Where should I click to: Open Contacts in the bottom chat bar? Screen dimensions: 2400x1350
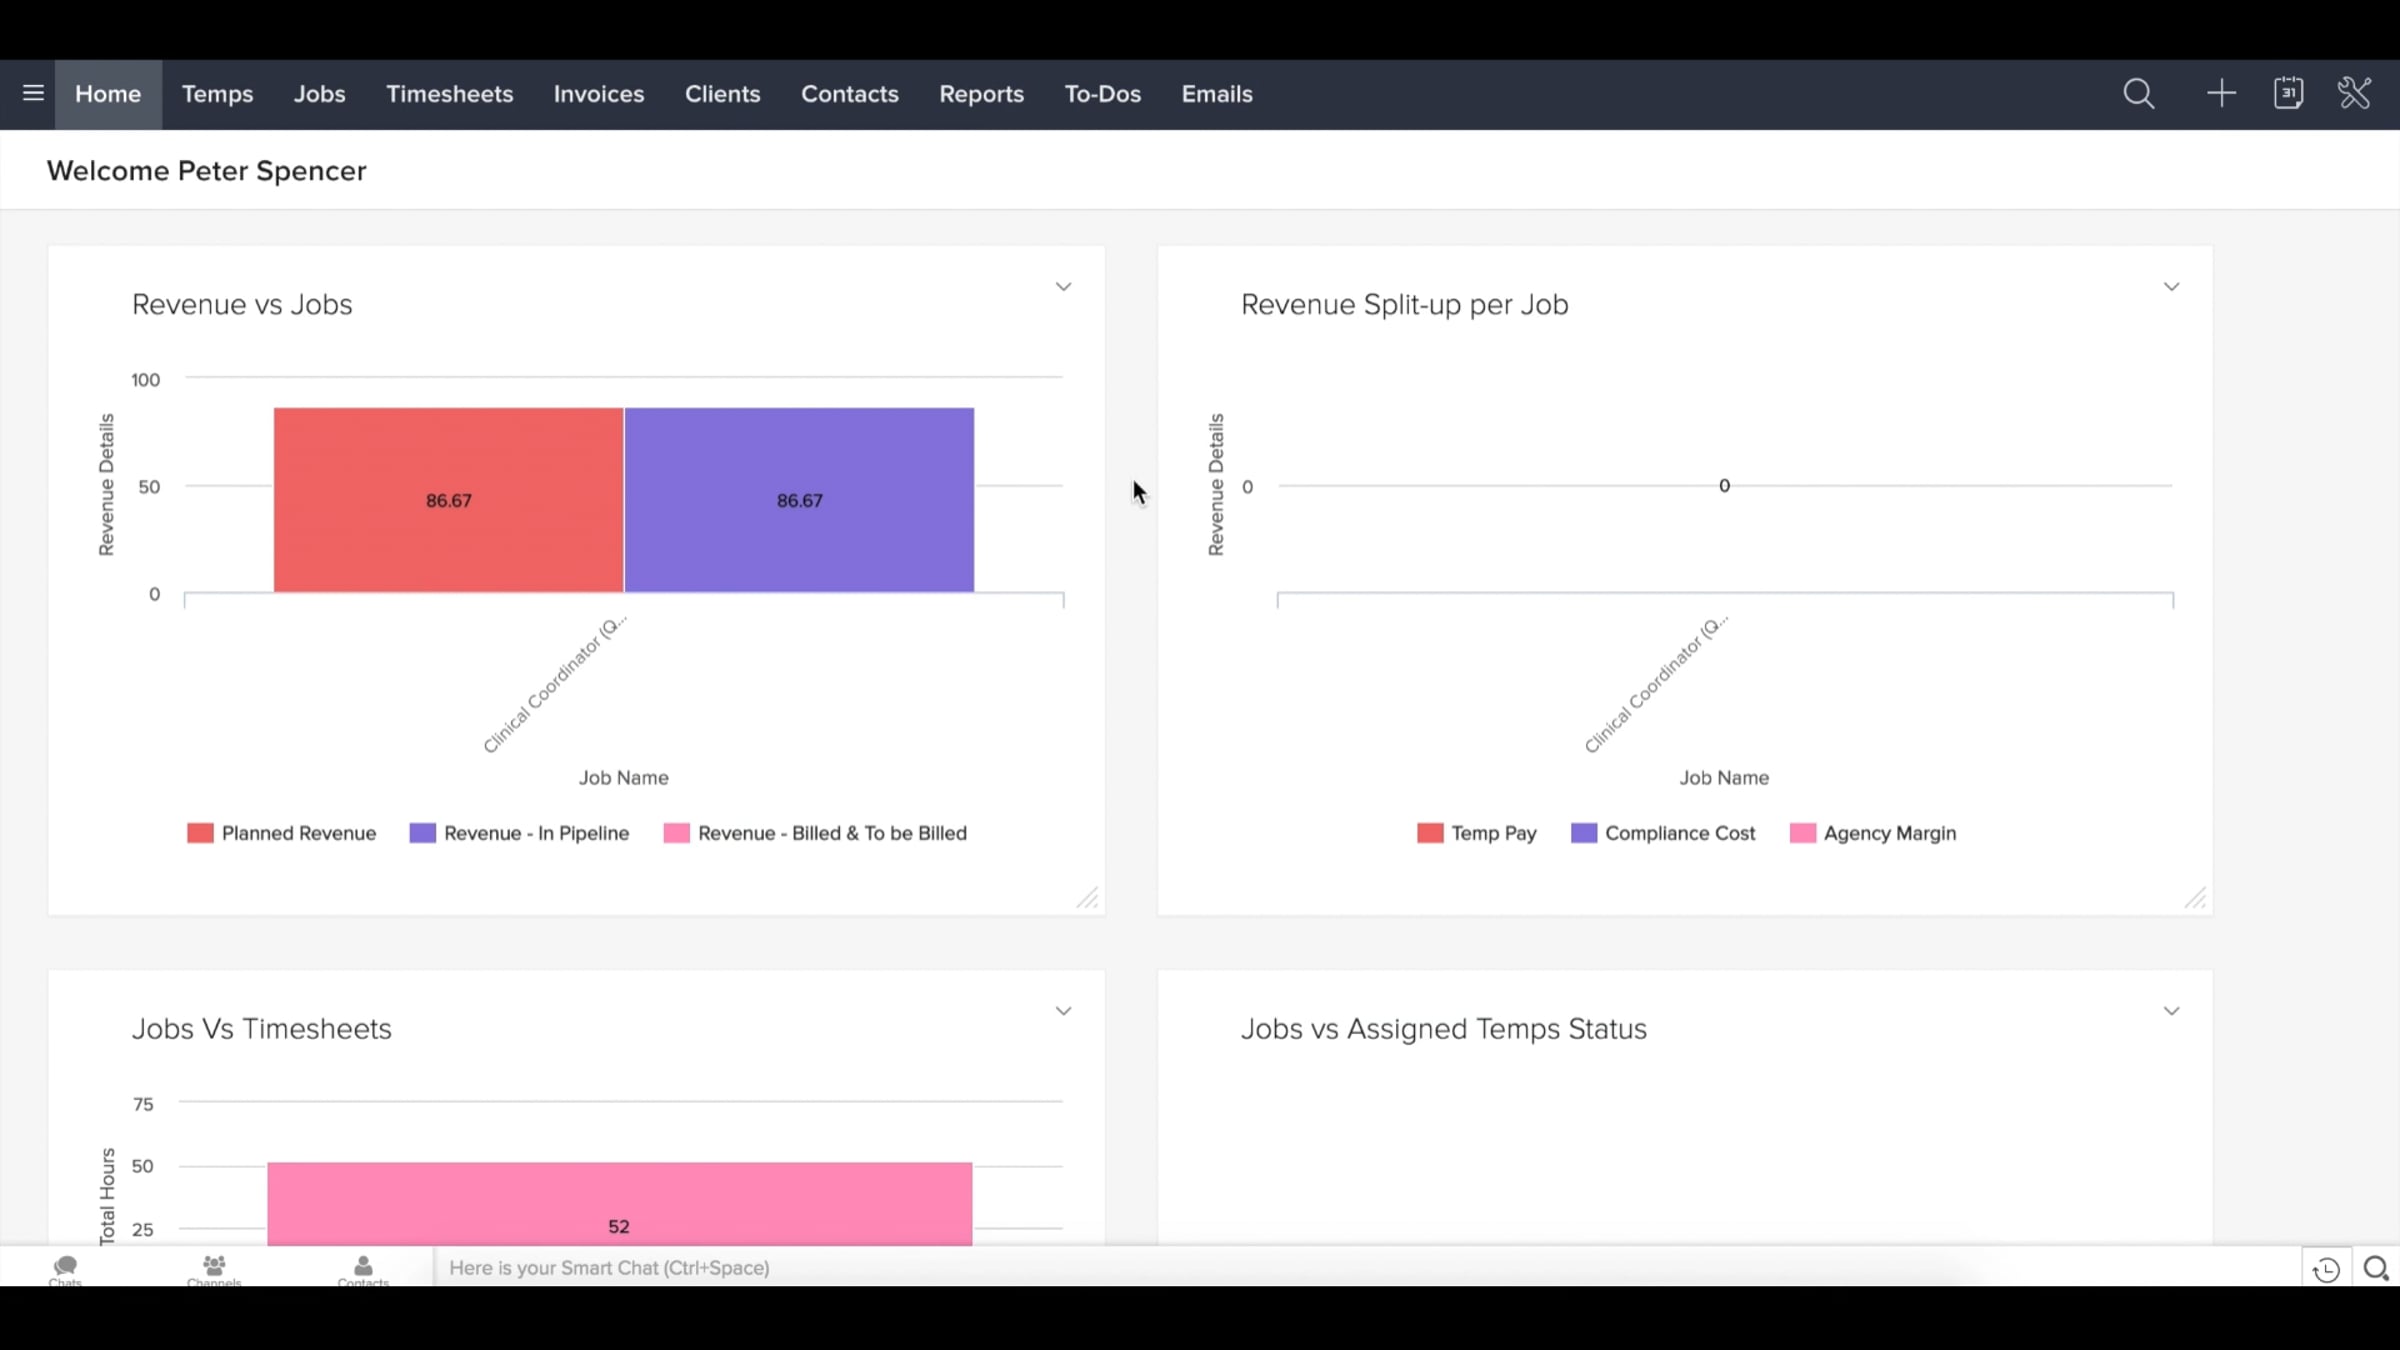pyautogui.click(x=363, y=1269)
